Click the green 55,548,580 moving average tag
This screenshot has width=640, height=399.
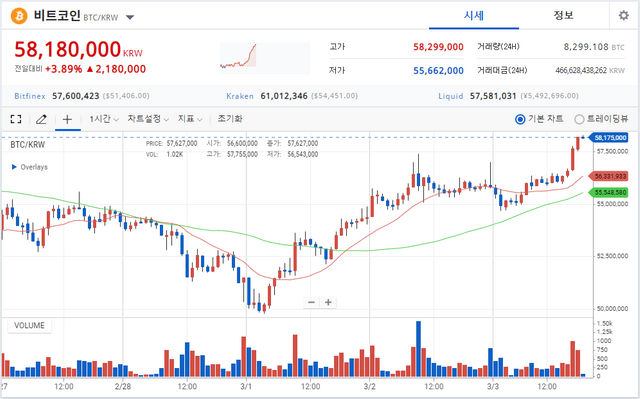point(609,192)
